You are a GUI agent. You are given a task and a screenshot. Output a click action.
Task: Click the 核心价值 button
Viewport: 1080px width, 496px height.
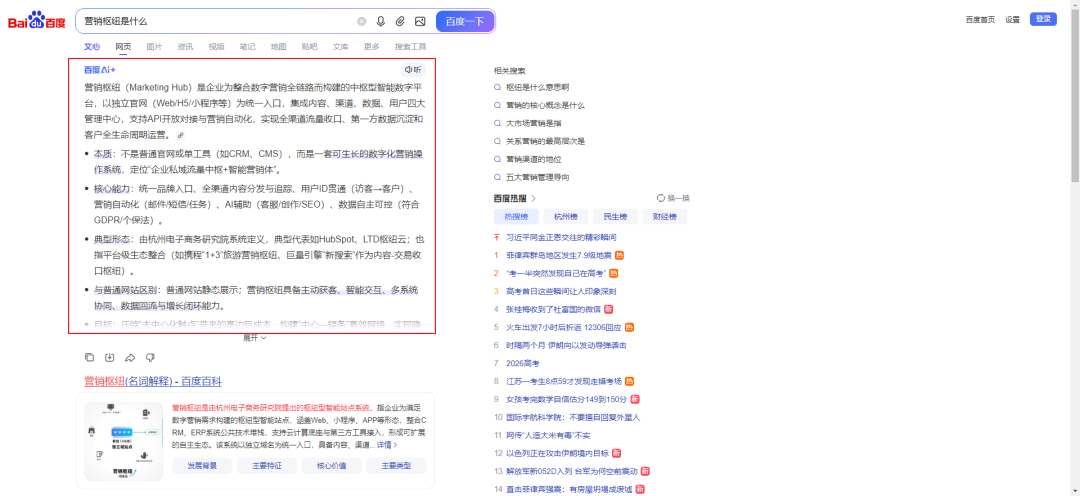coord(331,466)
